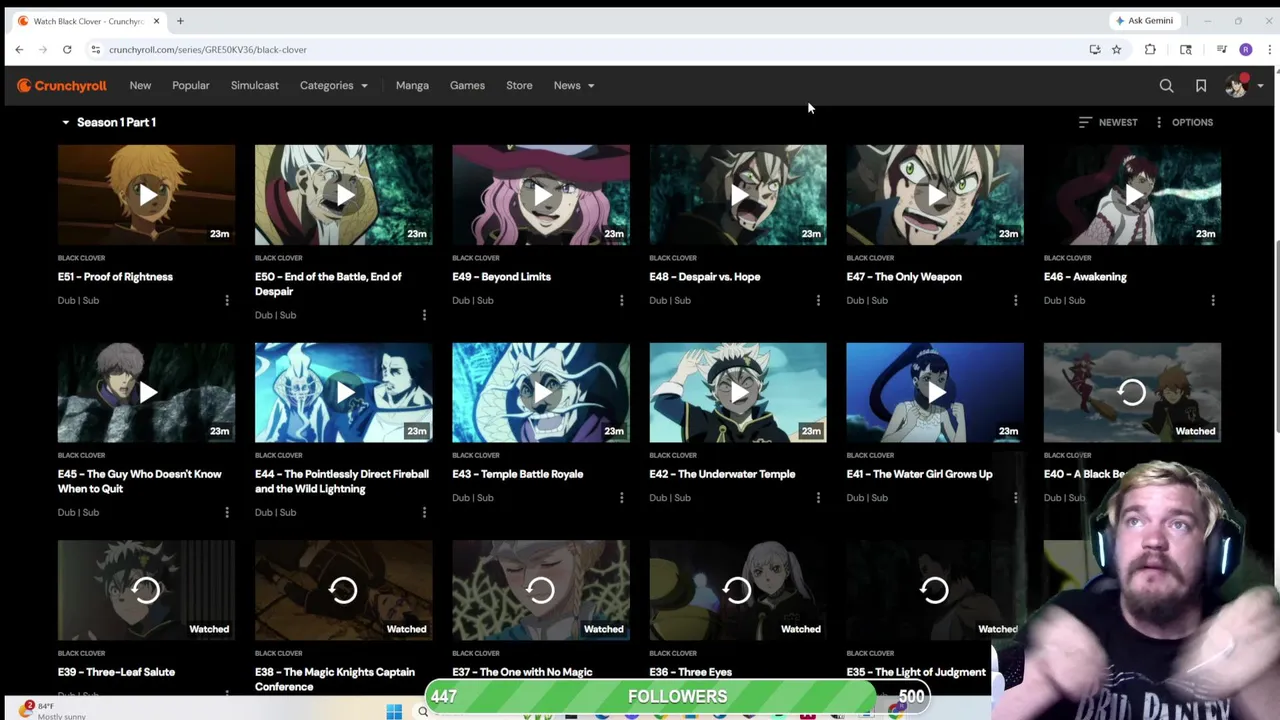The height and width of the screenshot is (720, 1280).
Task: Open more options for E50
Action: [x=424, y=315]
